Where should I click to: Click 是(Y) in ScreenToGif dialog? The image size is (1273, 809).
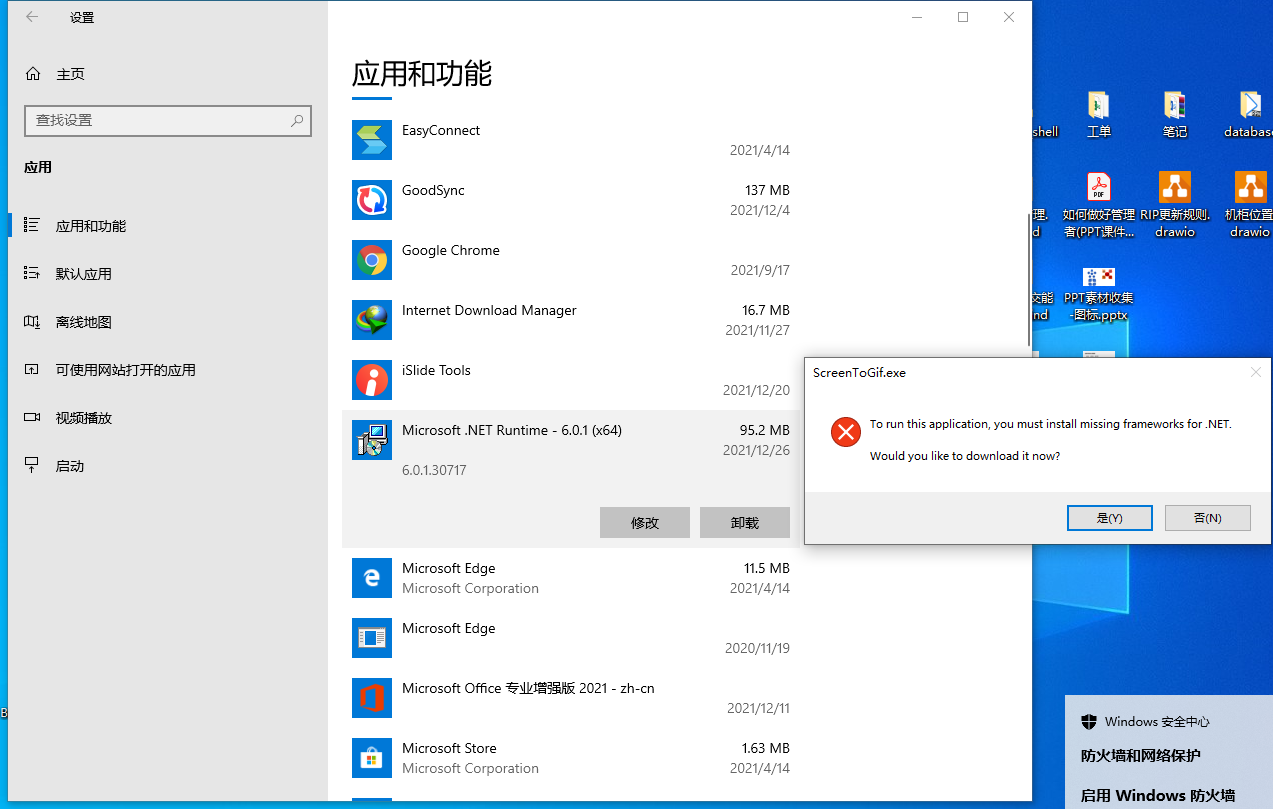(x=1110, y=518)
